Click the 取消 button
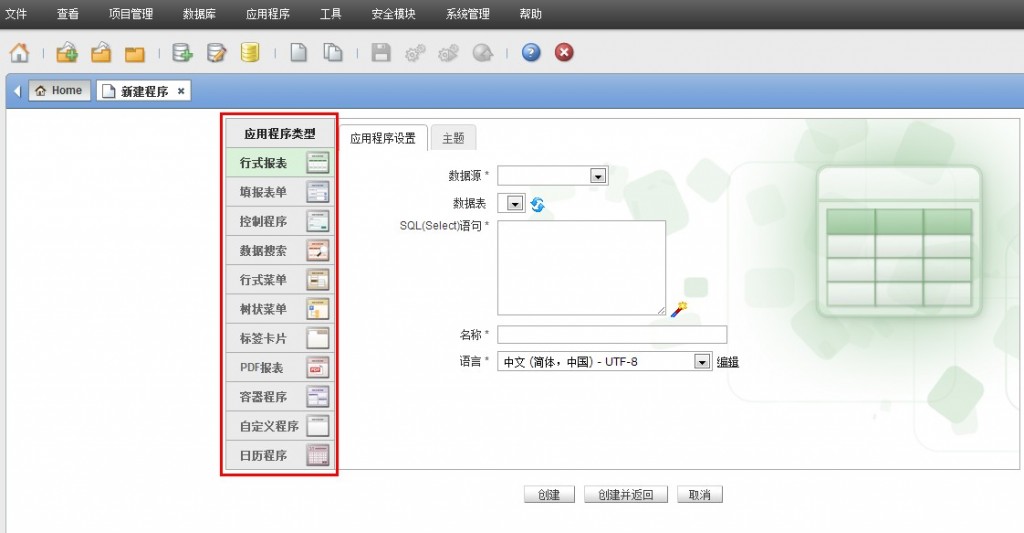Viewport: 1024px width, 533px height. tap(699, 494)
